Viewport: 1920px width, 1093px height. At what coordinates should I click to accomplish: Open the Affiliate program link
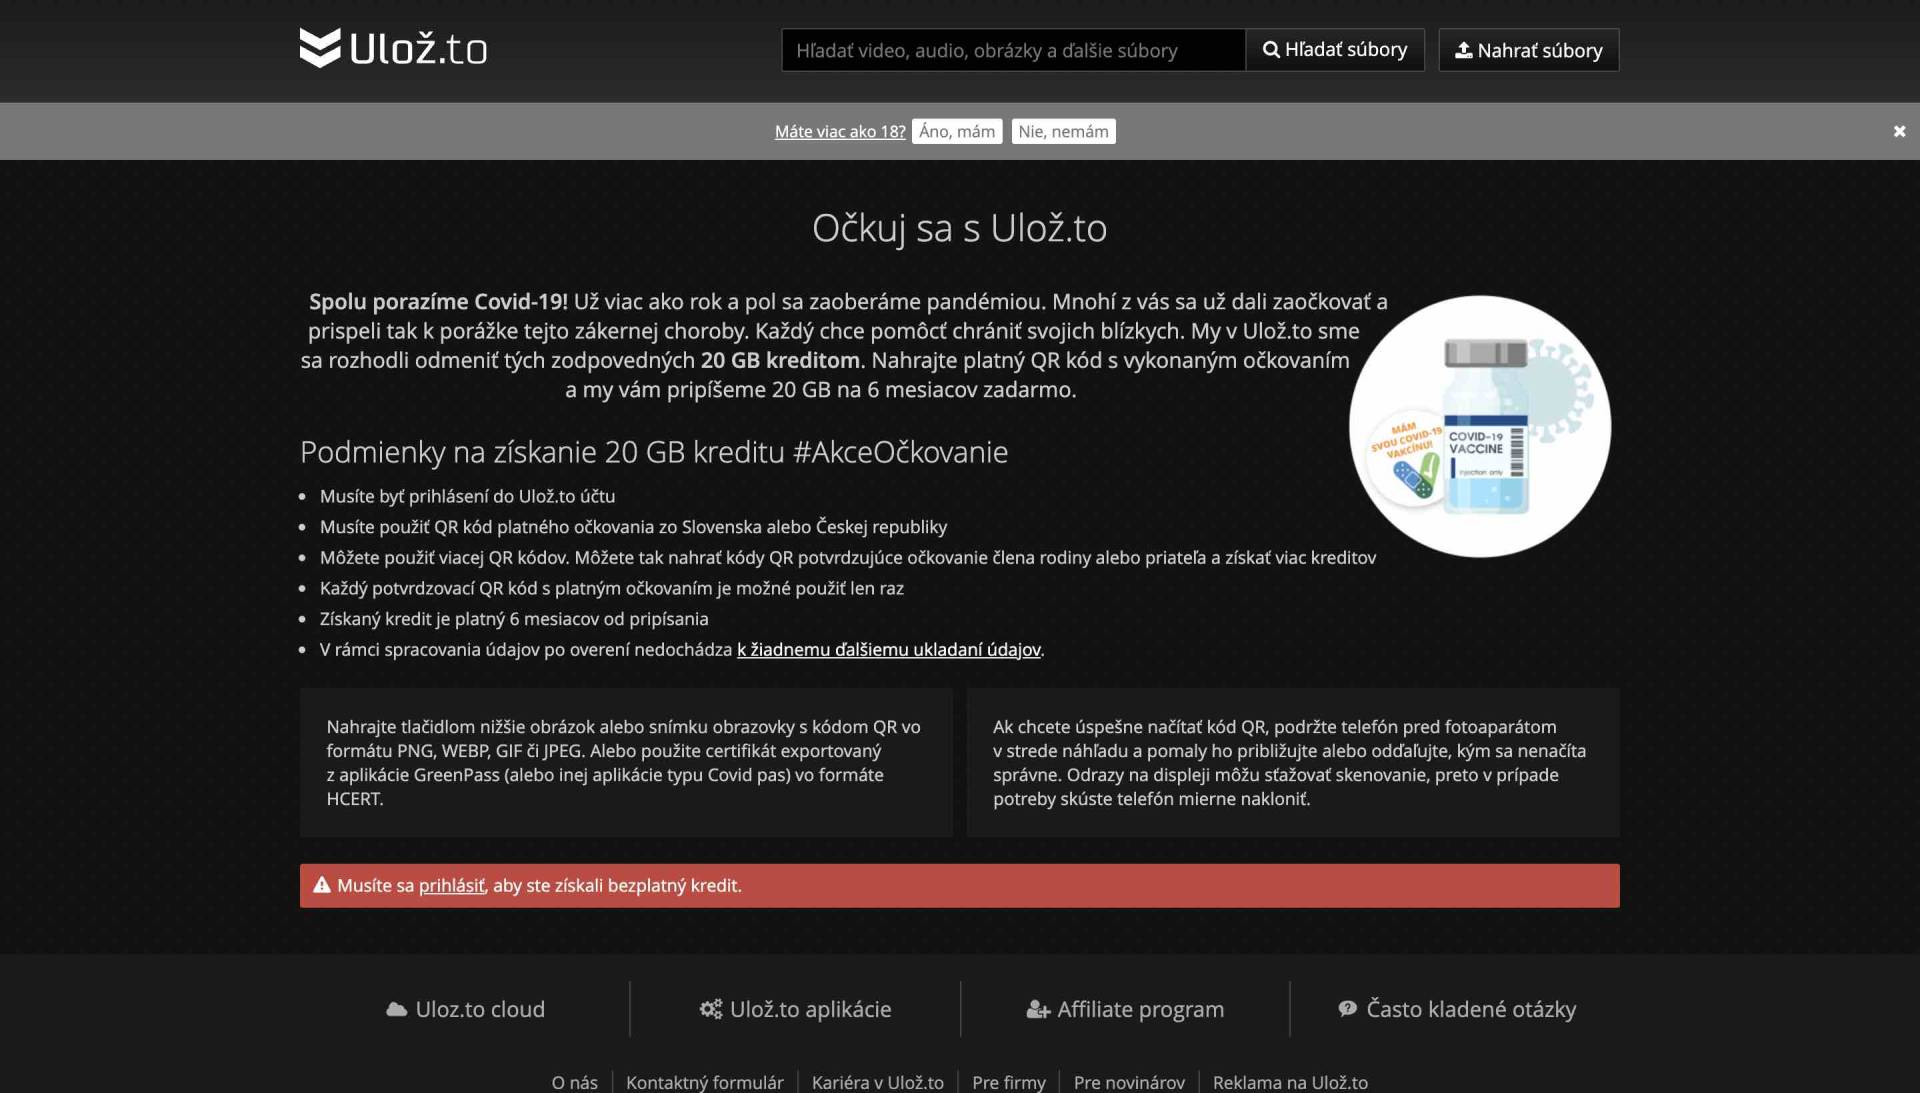(x=1125, y=1009)
